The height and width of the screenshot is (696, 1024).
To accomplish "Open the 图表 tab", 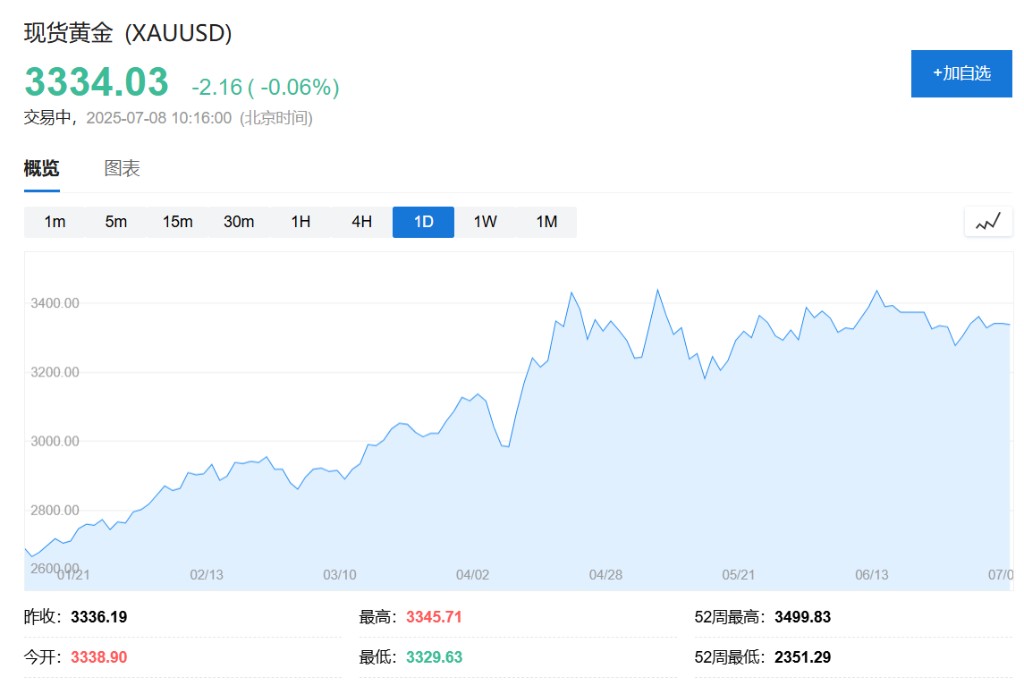I will pyautogui.click(x=122, y=168).
